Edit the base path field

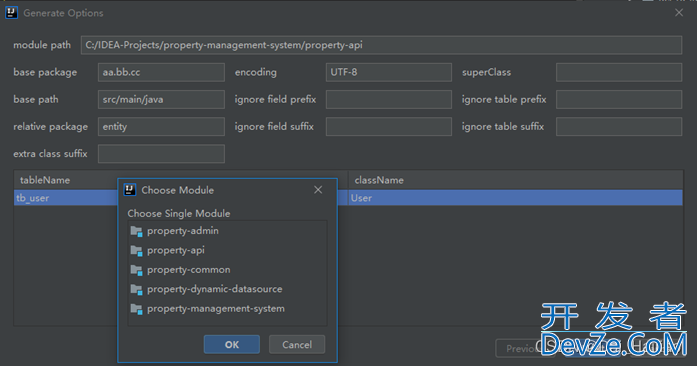(161, 100)
